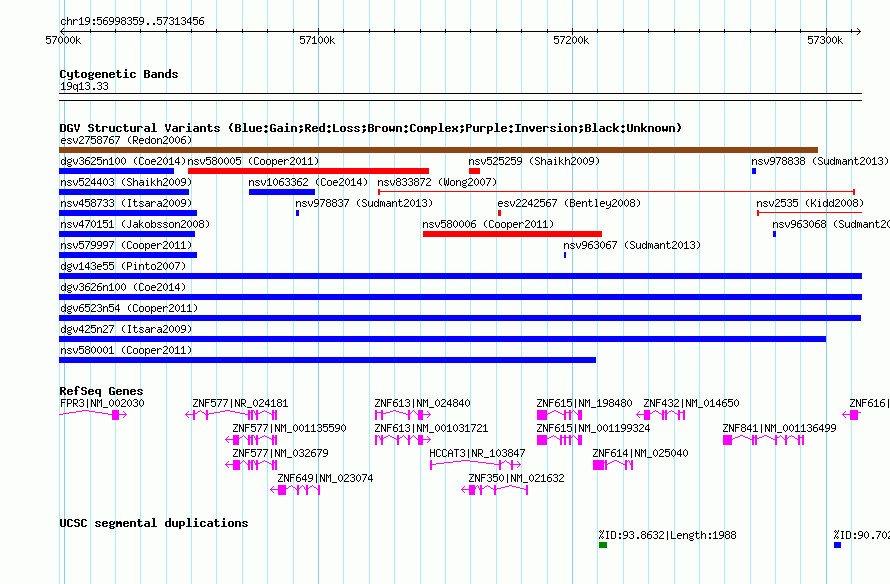Select the nsv579997 (Cooper2011) gain bar
The image size is (890, 584).
pyautogui.click(x=128, y=255)
